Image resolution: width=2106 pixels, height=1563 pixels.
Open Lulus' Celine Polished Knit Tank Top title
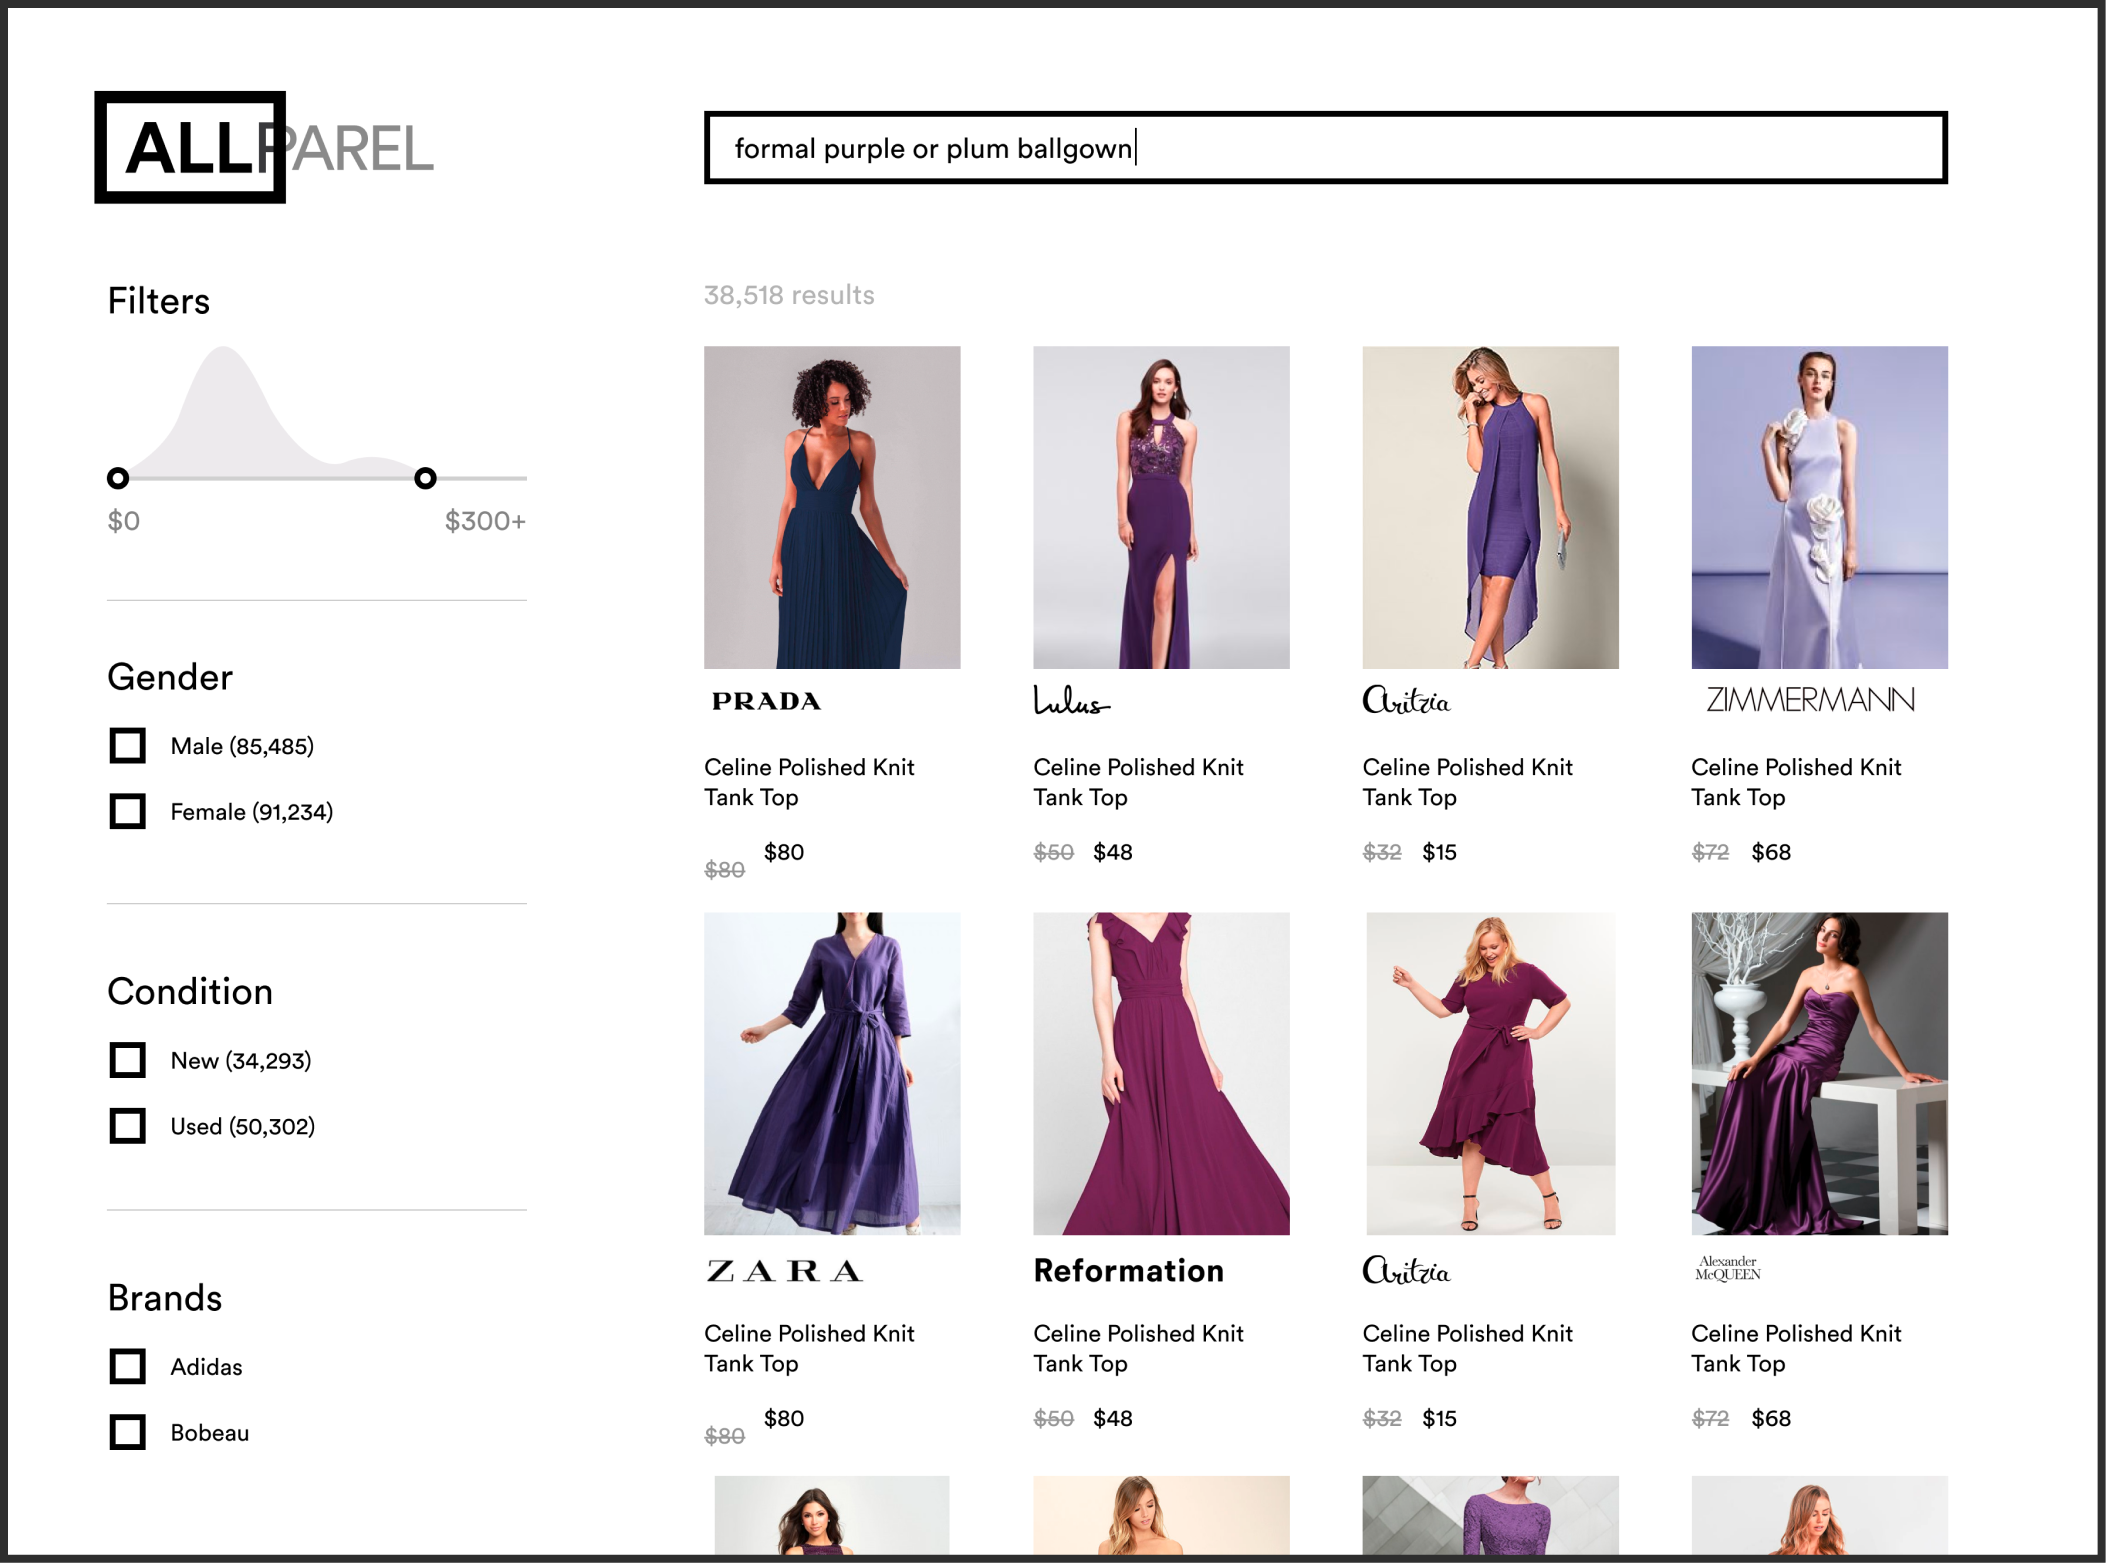tap(1138, 782)
